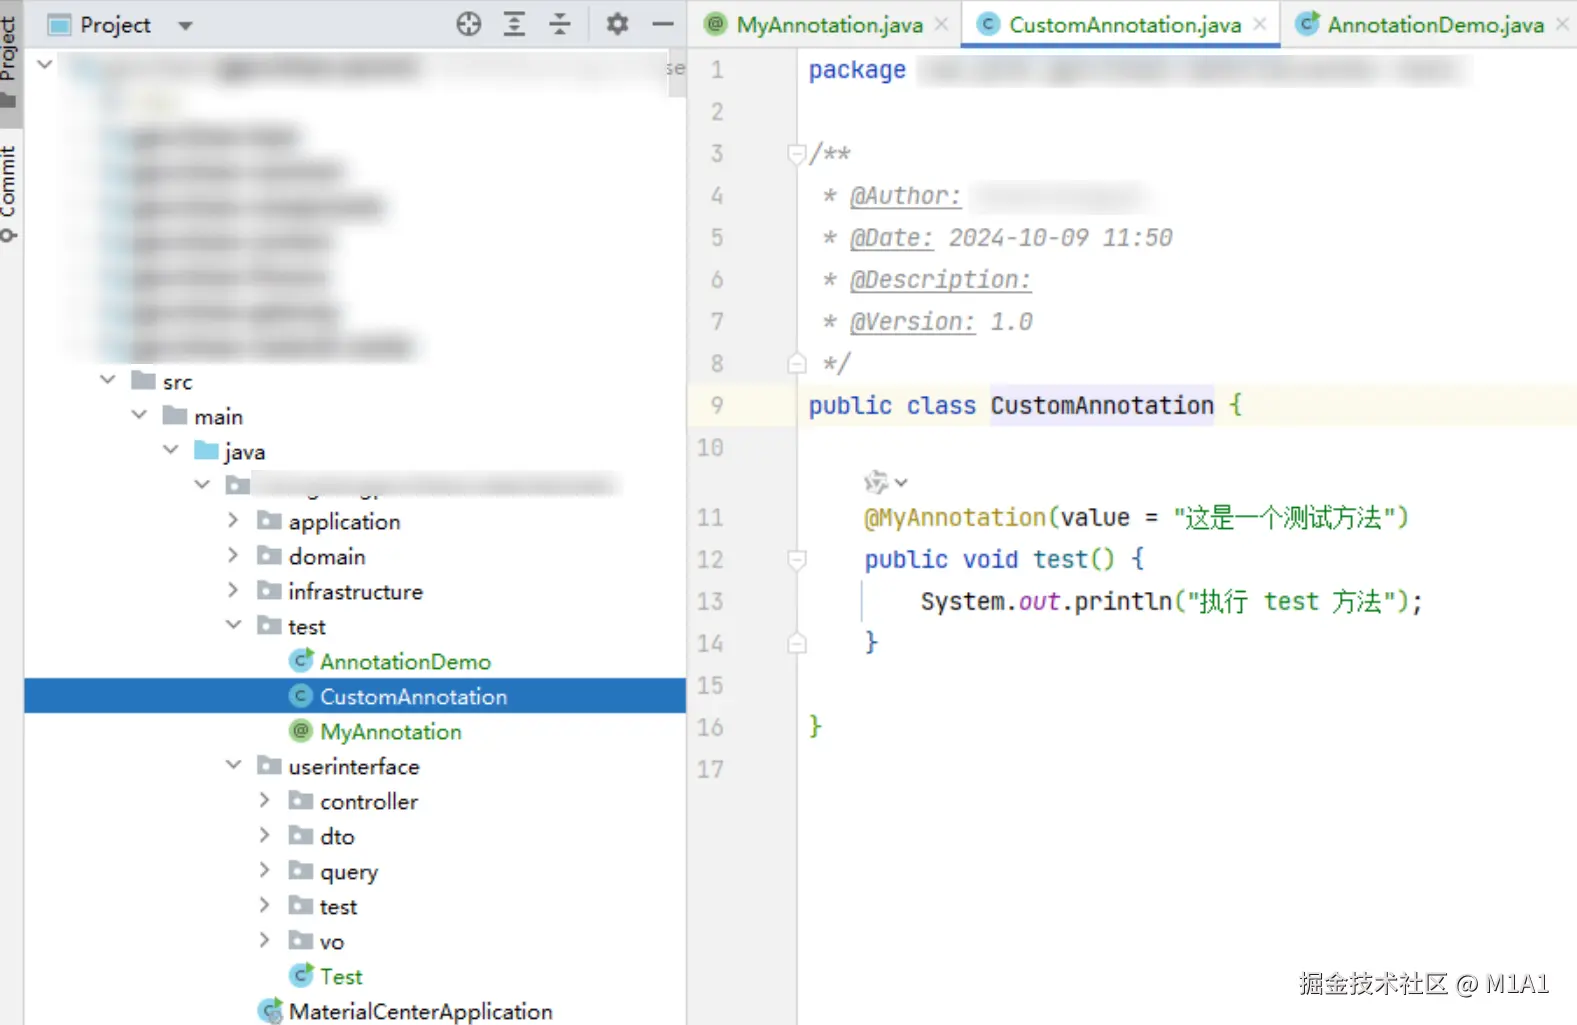Click the src folder icon
Viewport: 1577px width, 1025px height.
click(144, 381)
